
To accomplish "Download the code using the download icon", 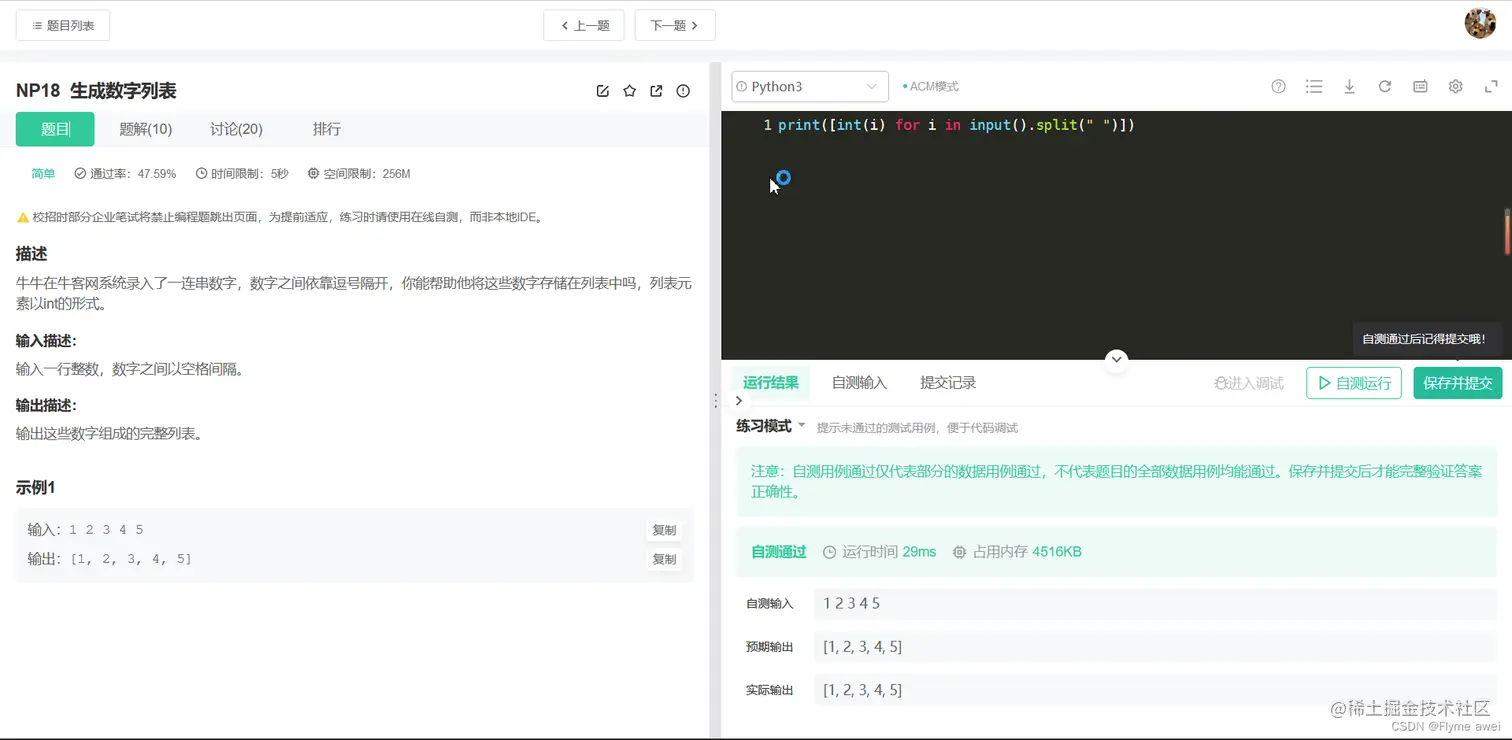I will click(1349, 86).
